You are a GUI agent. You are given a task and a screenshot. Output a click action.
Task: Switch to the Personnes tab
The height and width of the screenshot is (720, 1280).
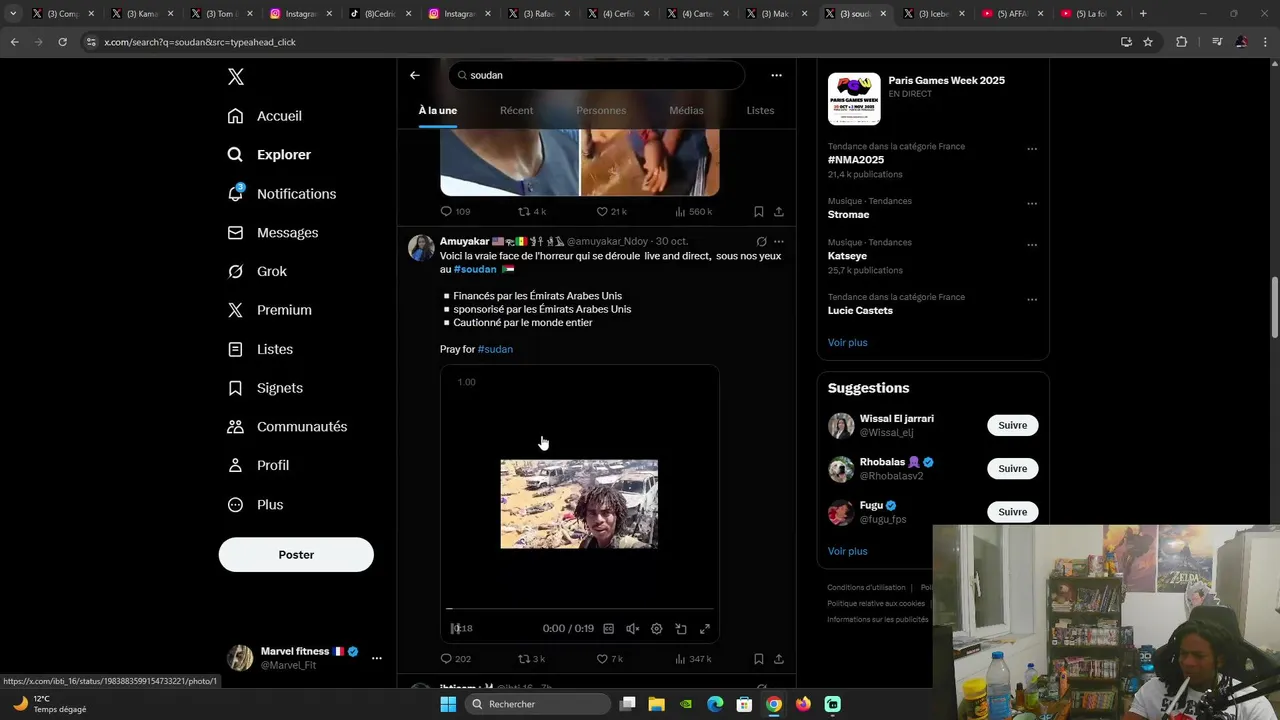click(601, 110)
